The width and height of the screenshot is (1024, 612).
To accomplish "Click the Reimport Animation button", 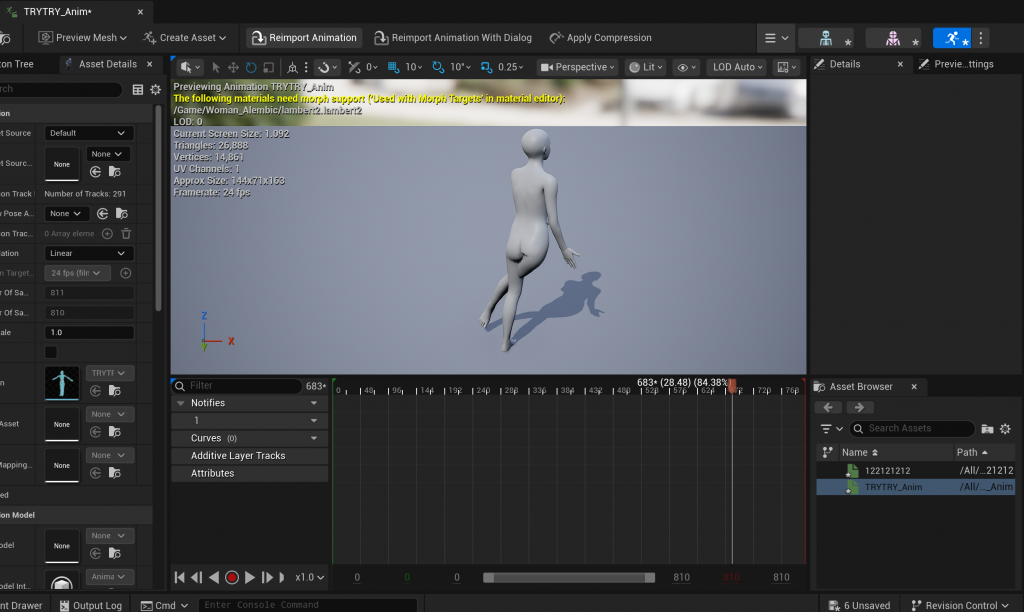I will click(304, 38).
